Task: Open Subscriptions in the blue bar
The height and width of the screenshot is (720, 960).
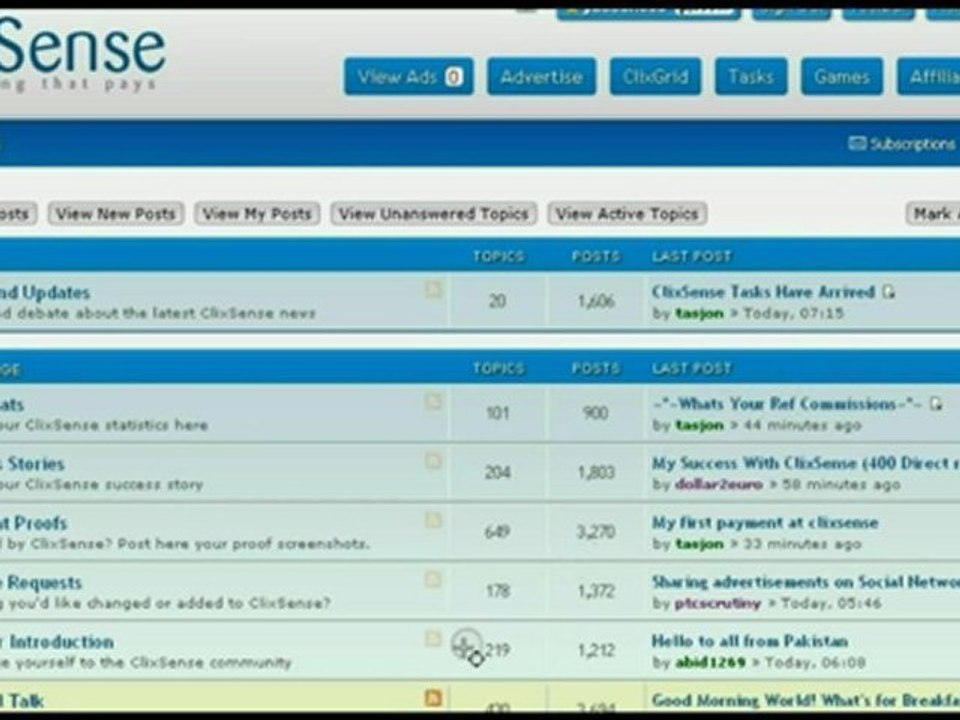Action: (x=912, y=144)
